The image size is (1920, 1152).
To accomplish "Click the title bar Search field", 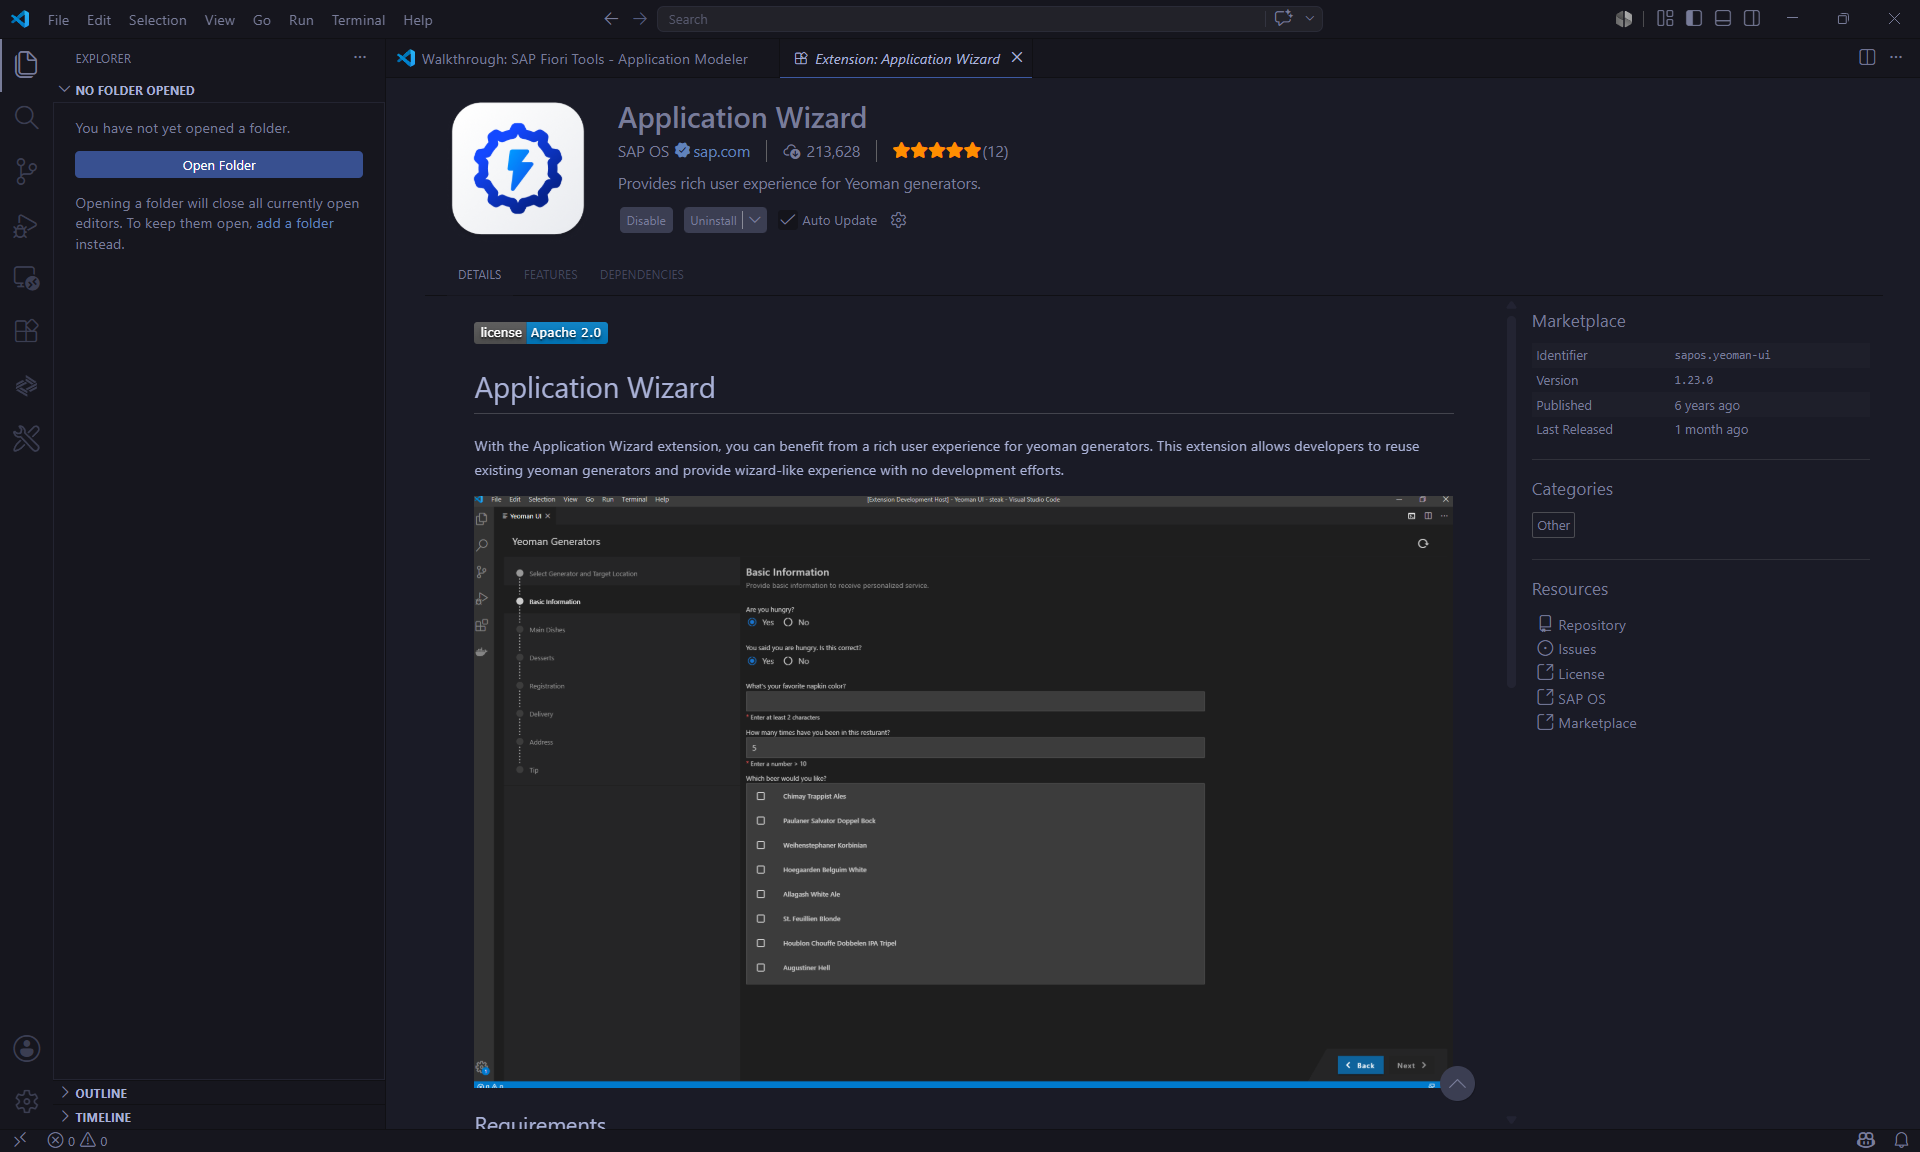I will point(960,19).
